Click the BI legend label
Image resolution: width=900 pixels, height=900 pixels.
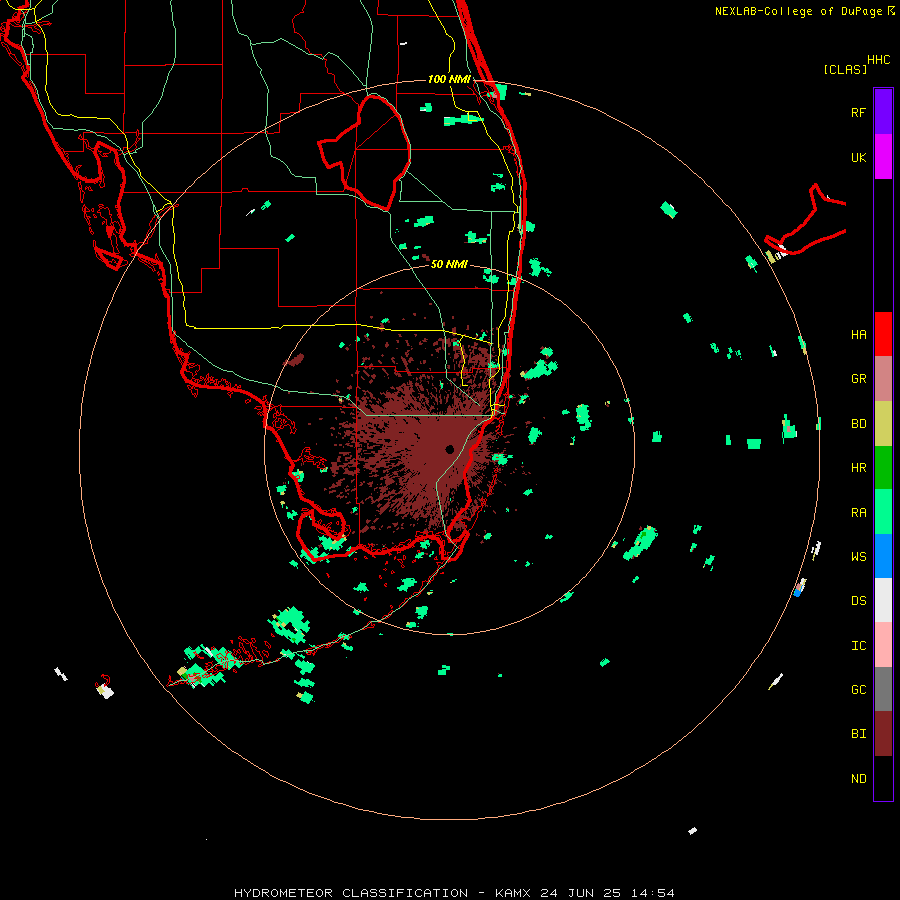858,734
